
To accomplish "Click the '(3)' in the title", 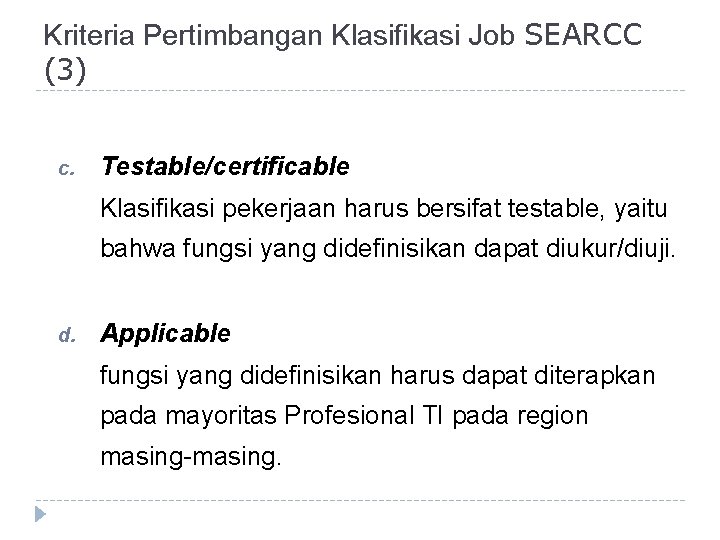I will click(x=65, y=71).
